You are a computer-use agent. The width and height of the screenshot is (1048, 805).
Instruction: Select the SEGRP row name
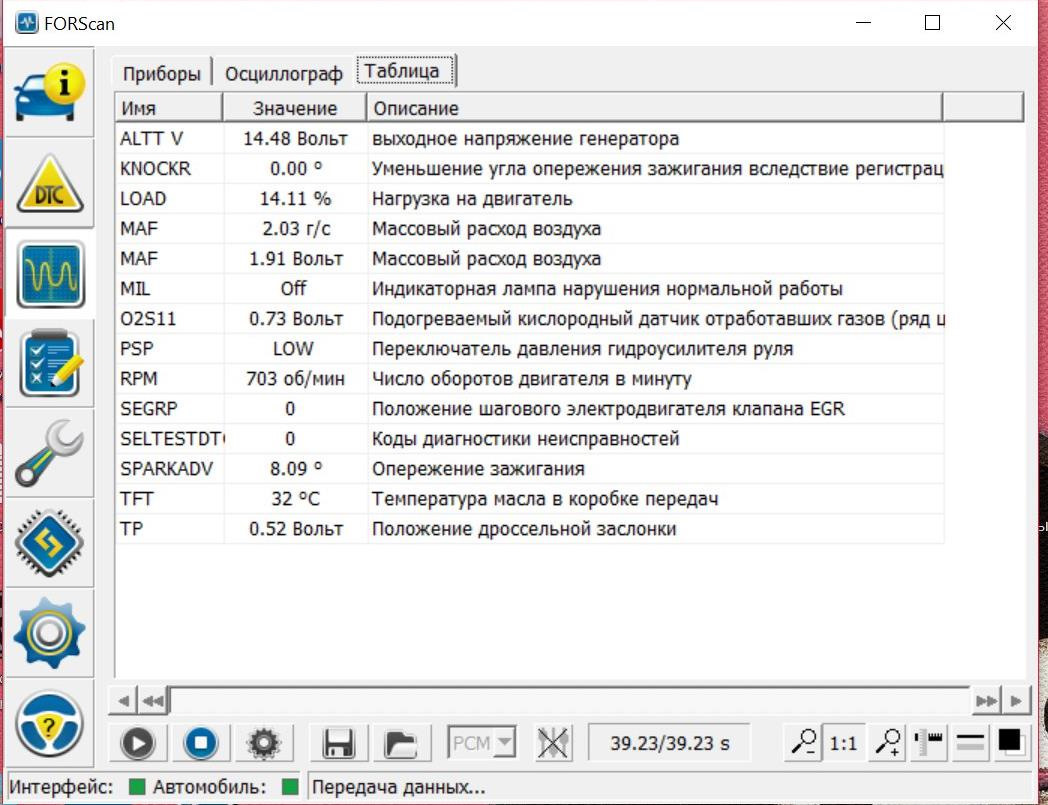point(149,409)
